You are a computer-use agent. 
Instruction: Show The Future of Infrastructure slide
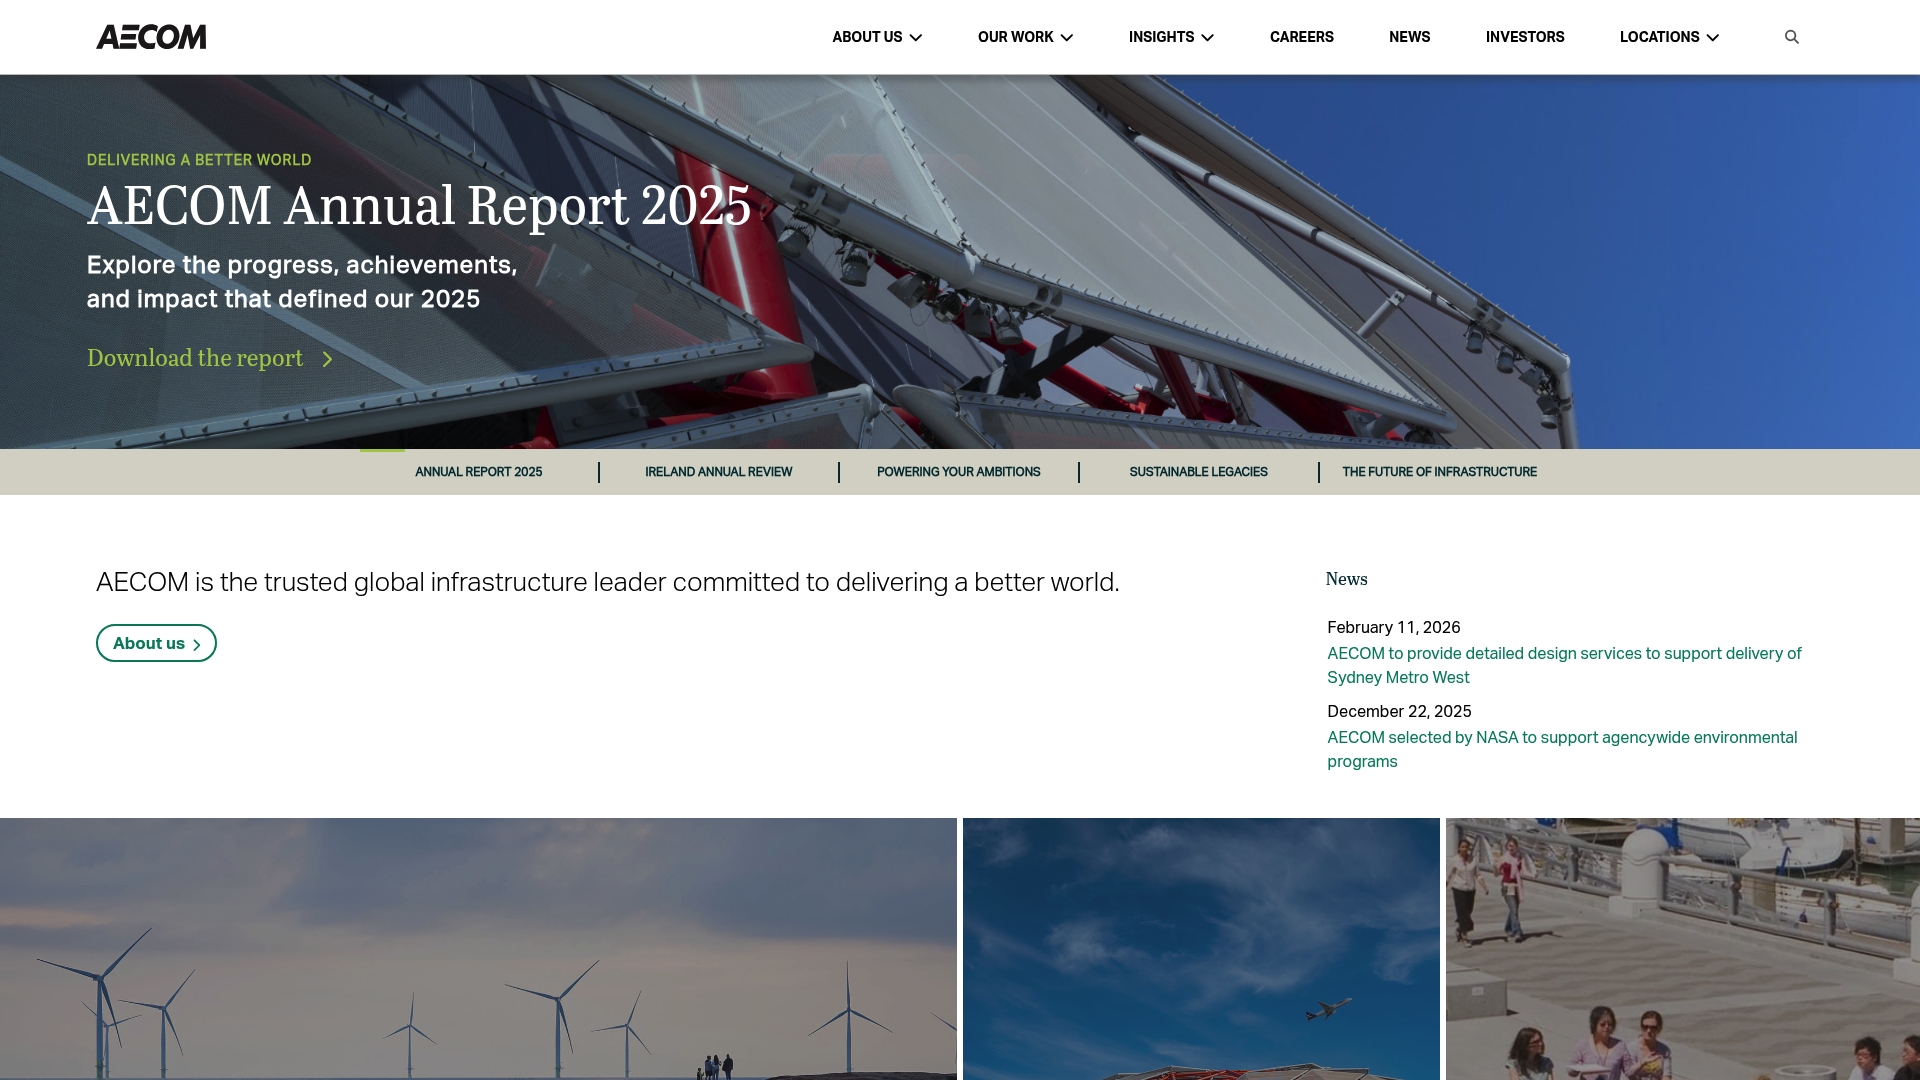coord(1439,472)
